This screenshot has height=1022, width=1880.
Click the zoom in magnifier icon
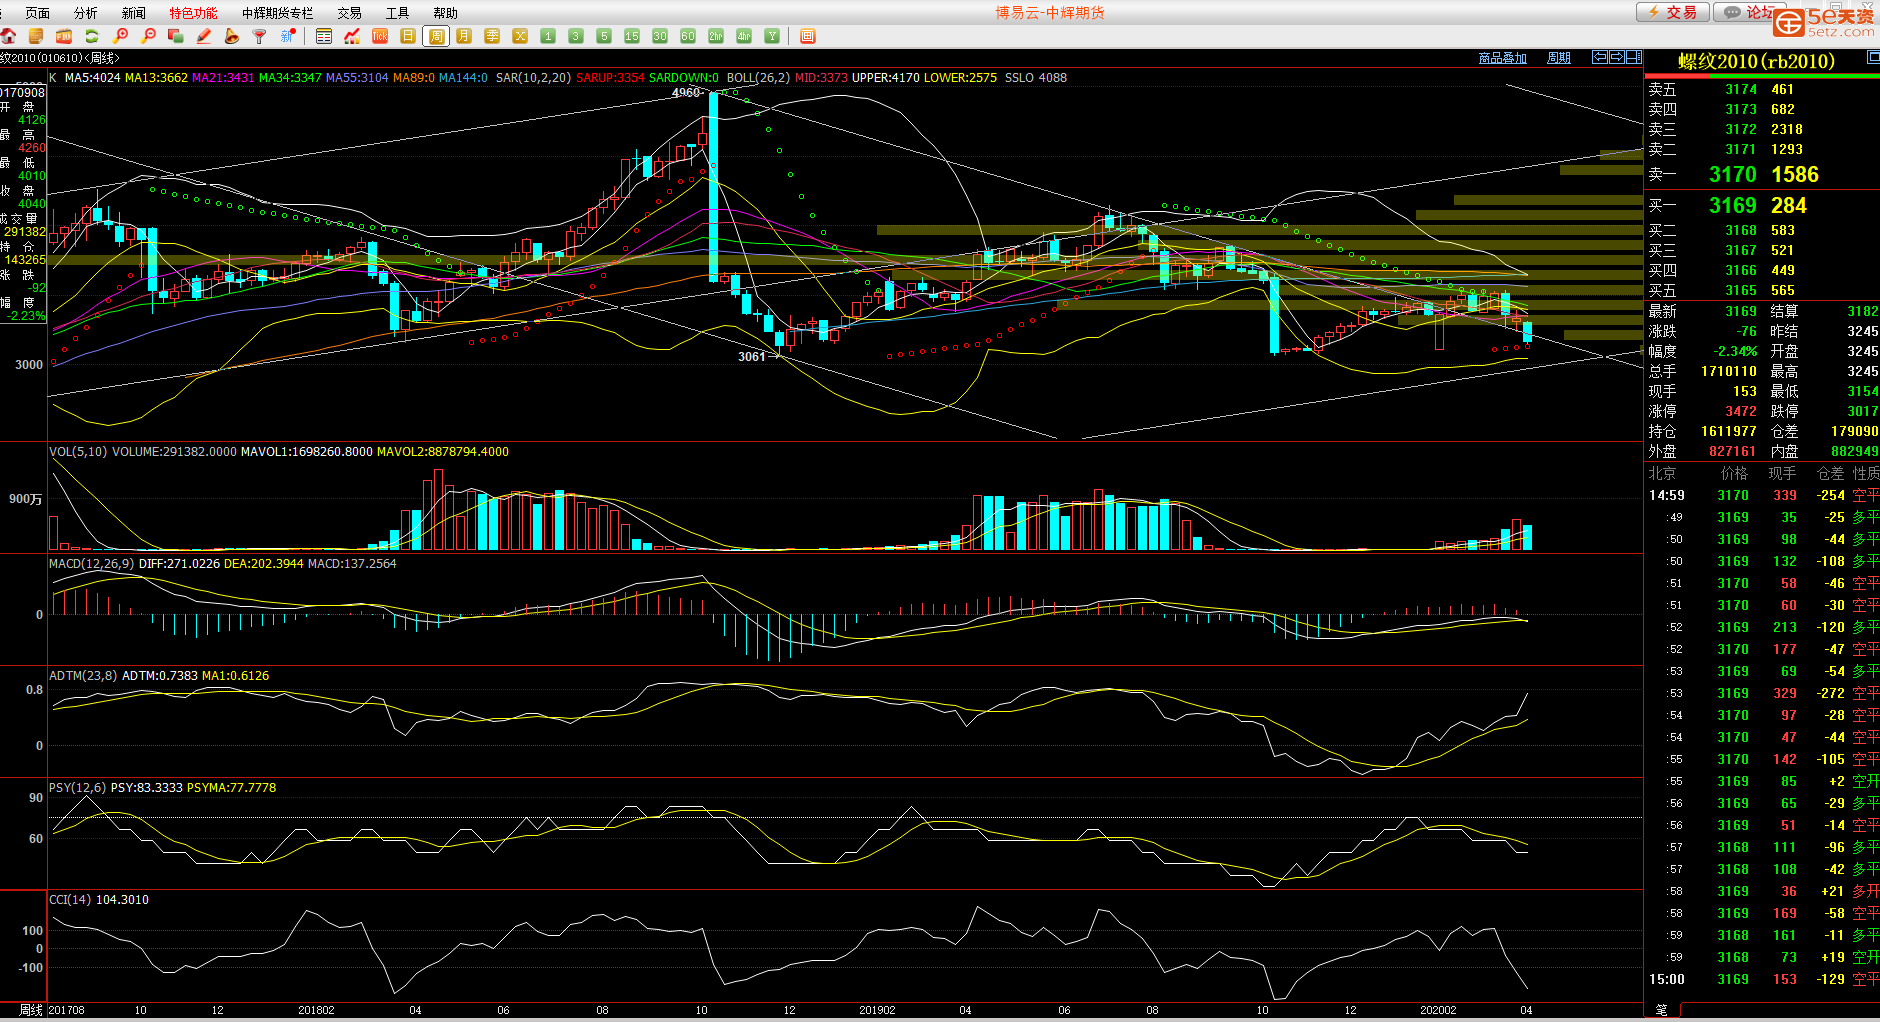(121, 36)
